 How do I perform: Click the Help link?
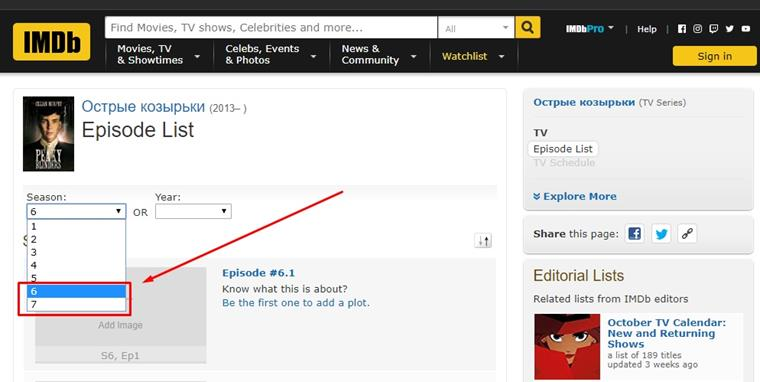[647, 29]
